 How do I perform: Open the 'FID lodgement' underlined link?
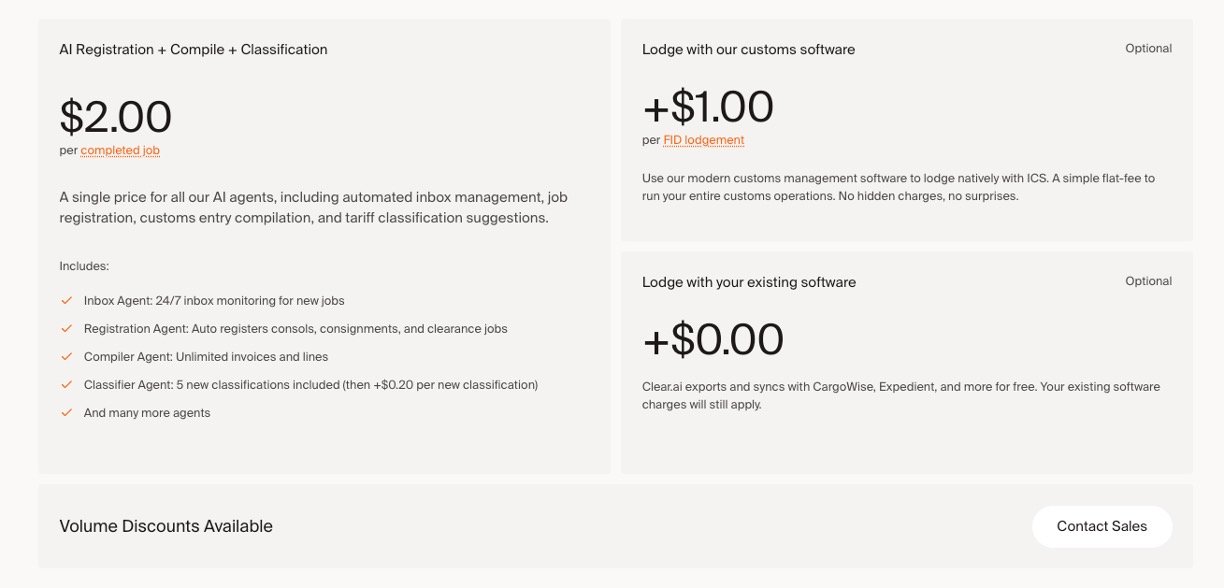704,140
